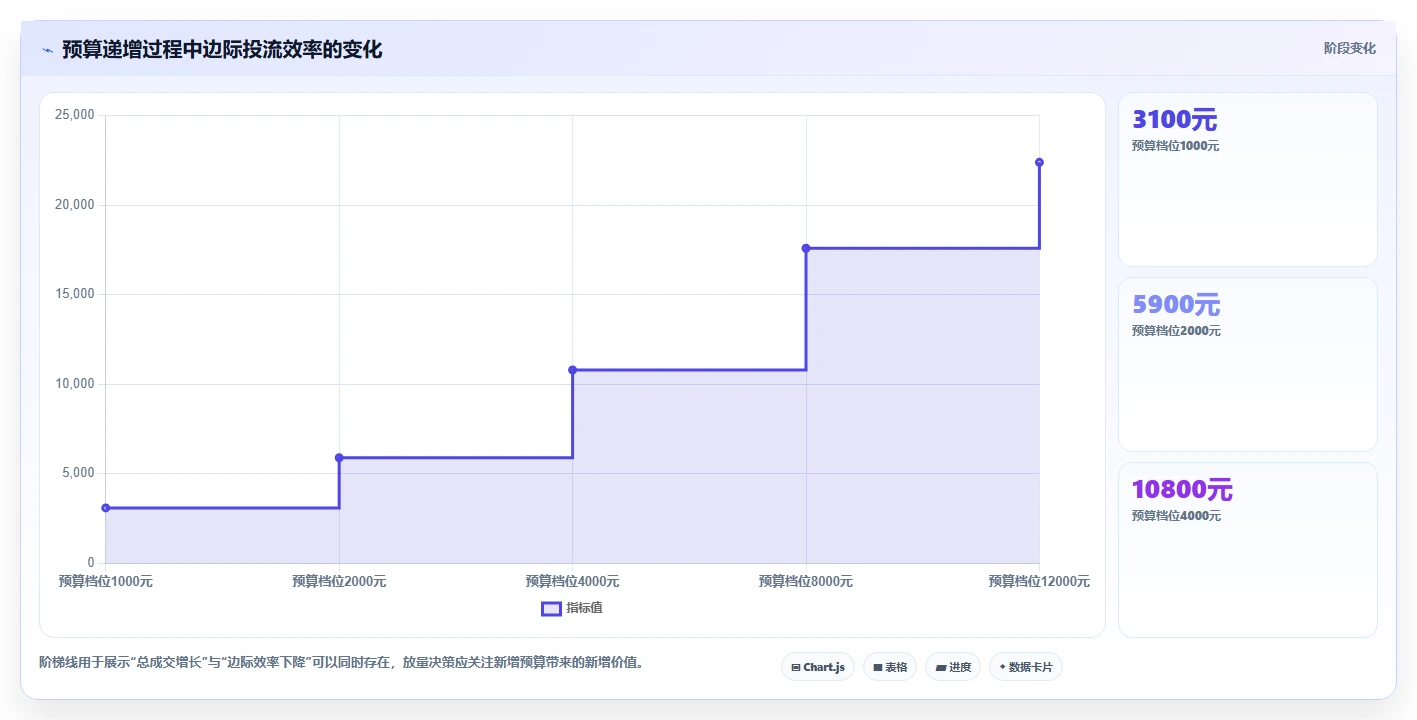Click the 进度 chip

tap(953, 667)
